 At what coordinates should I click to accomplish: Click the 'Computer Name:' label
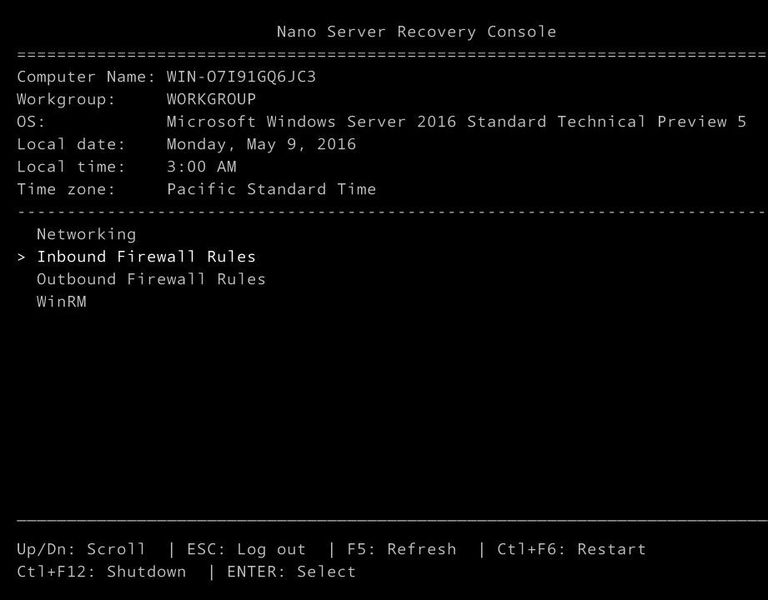click(x=86, y=77)
